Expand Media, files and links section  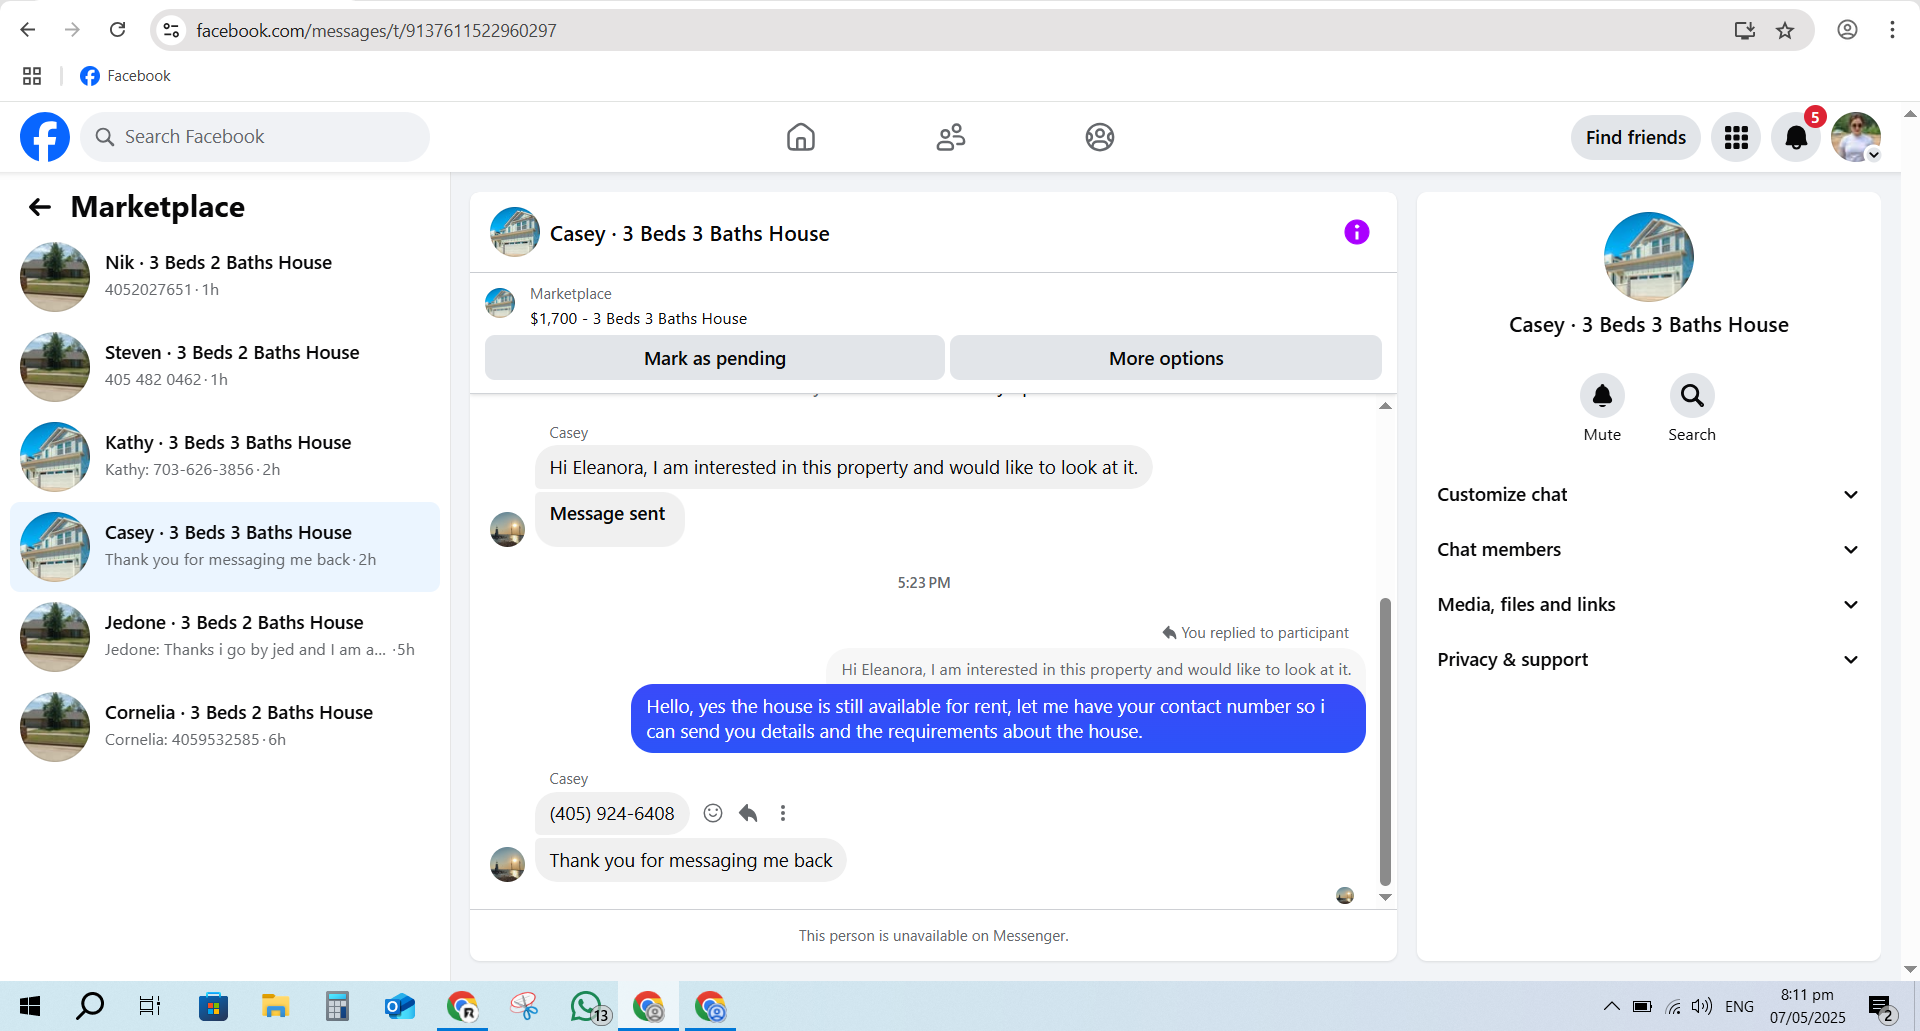1648,605
